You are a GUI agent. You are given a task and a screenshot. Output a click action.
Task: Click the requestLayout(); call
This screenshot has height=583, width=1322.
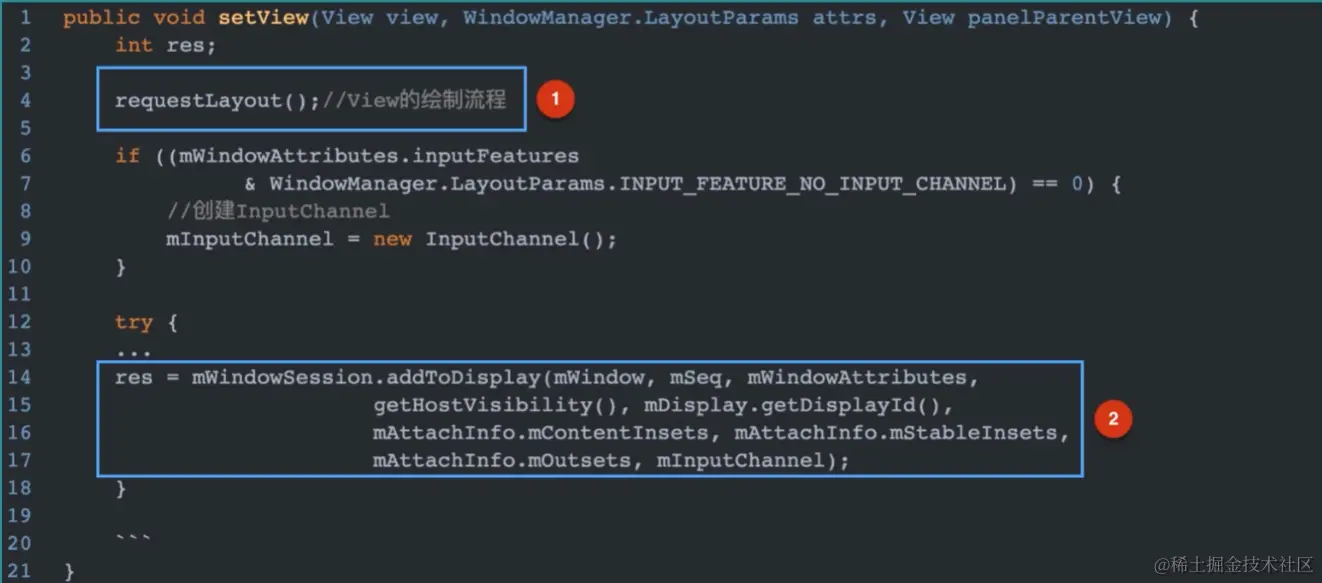click(x=217, y=101)
